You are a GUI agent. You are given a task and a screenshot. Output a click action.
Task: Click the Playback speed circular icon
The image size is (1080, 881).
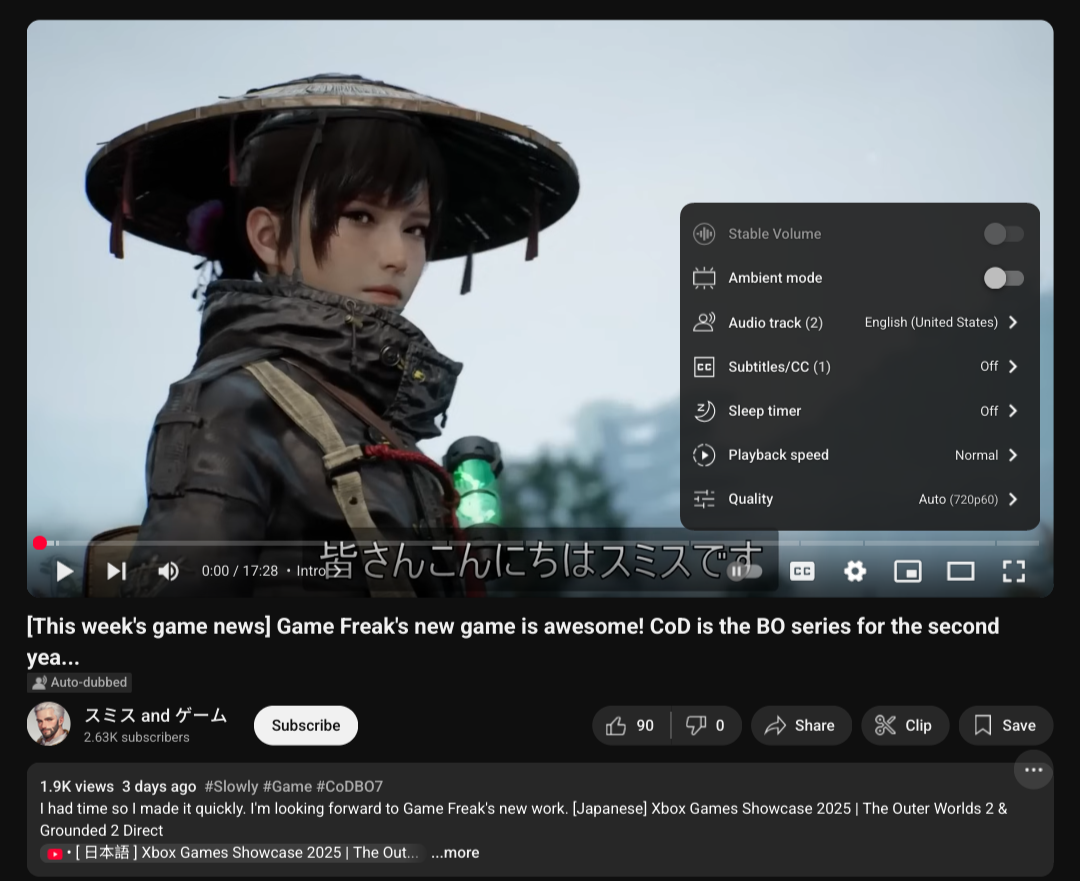click(x=704, y=455)
